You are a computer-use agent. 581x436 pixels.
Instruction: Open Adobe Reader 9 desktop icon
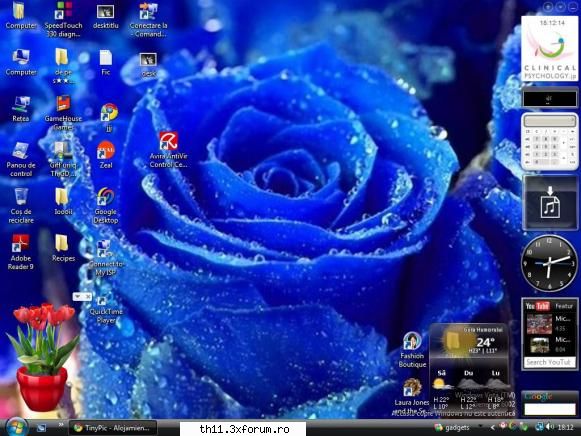point(21,252)
